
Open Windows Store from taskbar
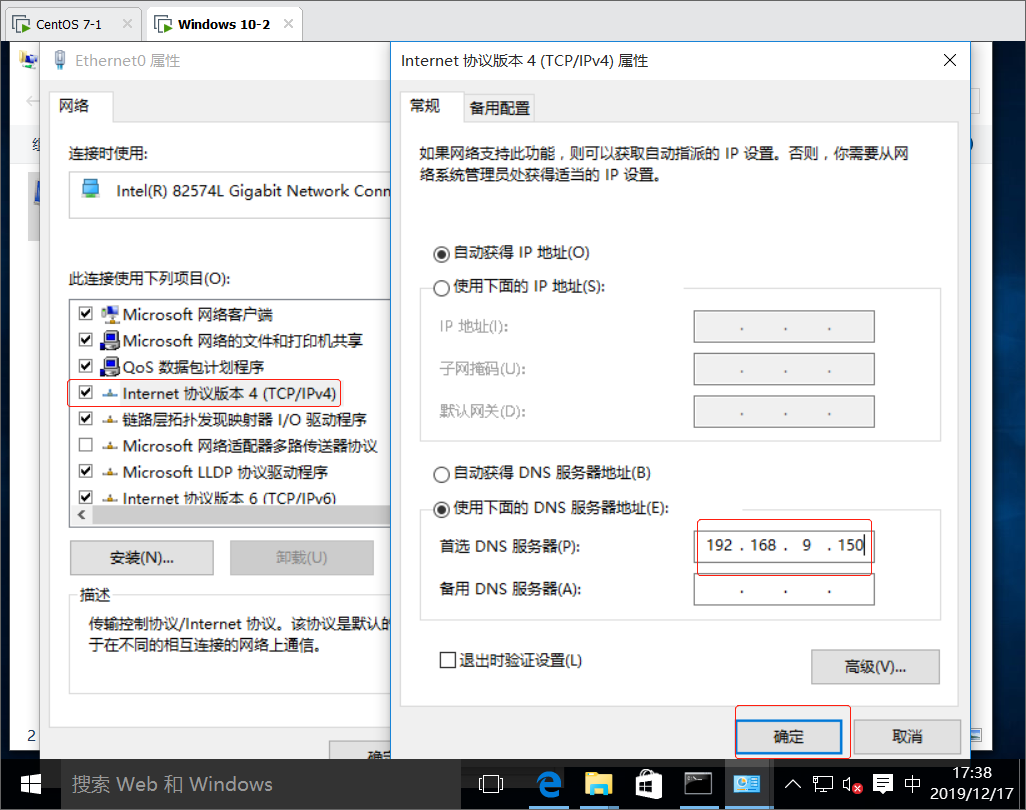point(648,784)
